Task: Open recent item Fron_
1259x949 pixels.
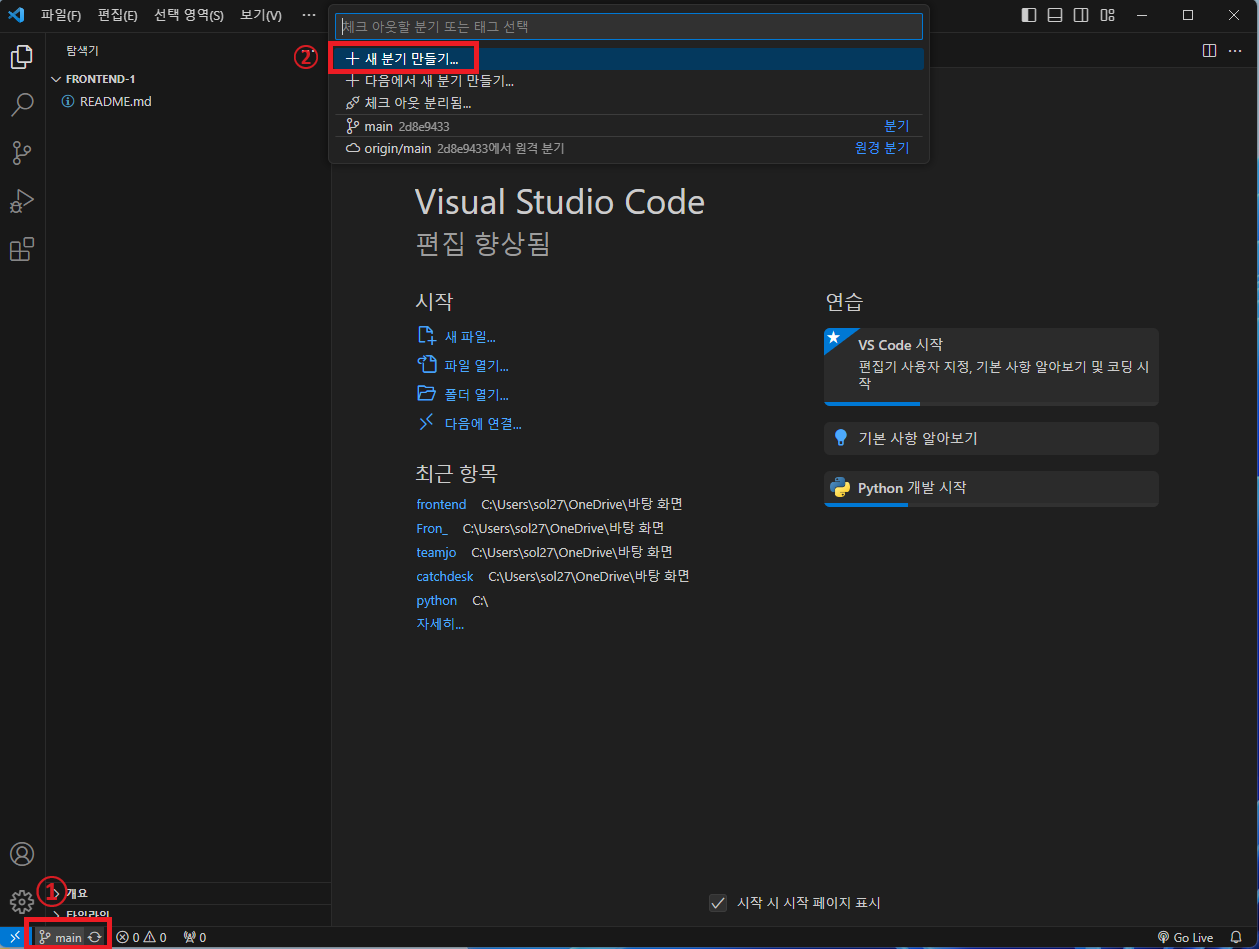Action: pyautogui.click(x=432, y=528)
